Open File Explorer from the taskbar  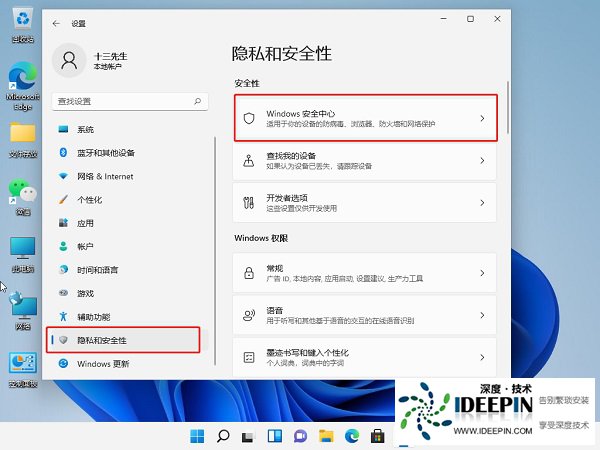point(326,436)
